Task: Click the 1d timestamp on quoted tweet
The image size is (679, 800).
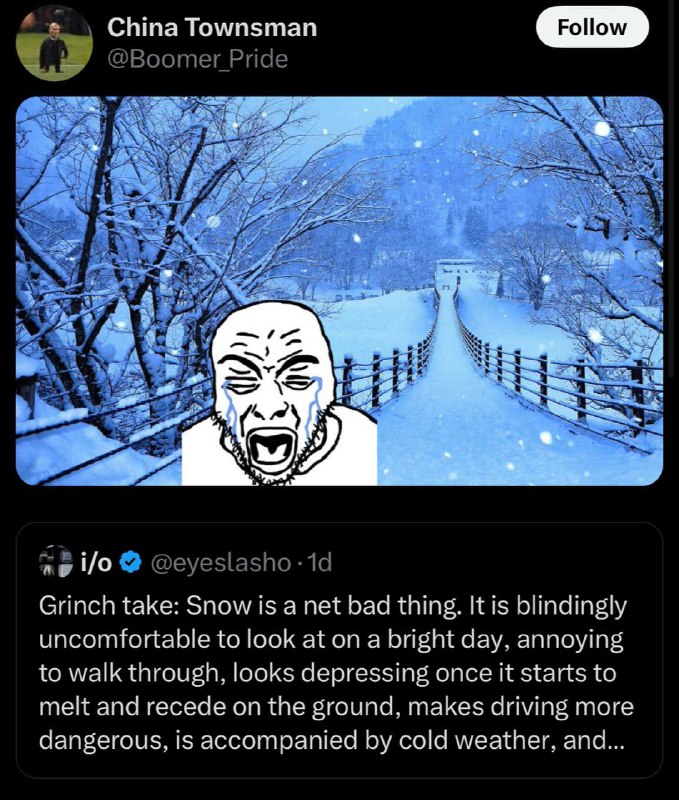Action: click(x=316, y=562)
